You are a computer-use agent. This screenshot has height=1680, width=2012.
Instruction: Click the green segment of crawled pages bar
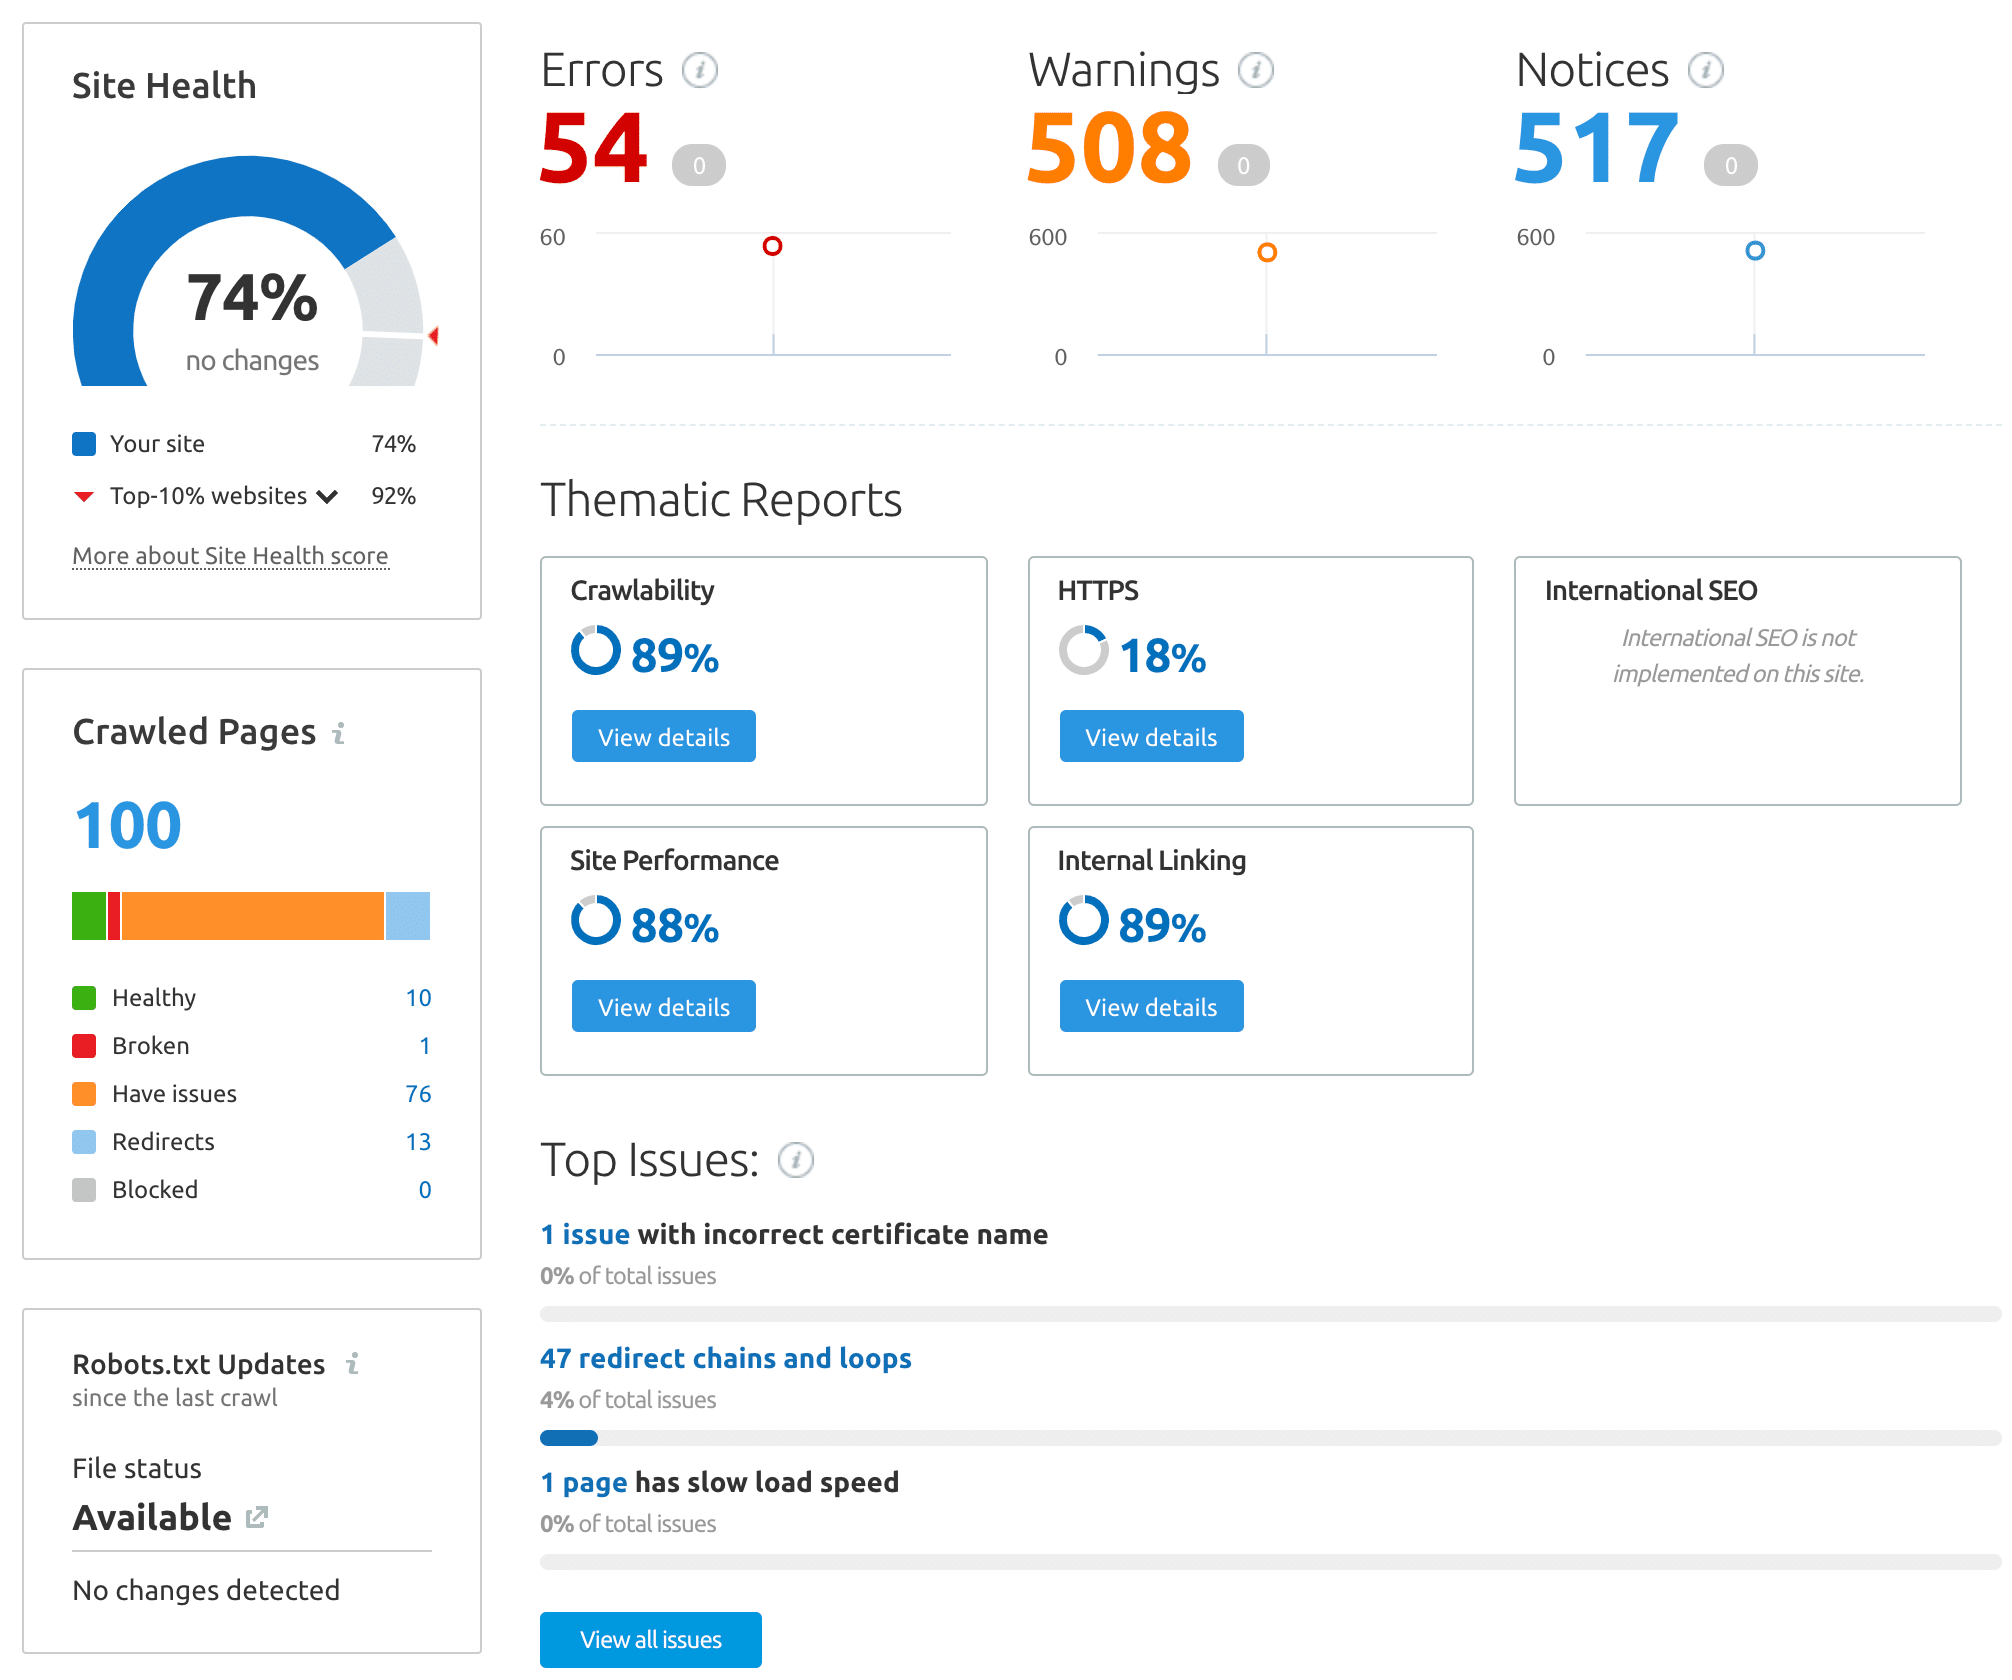[89, 916]
